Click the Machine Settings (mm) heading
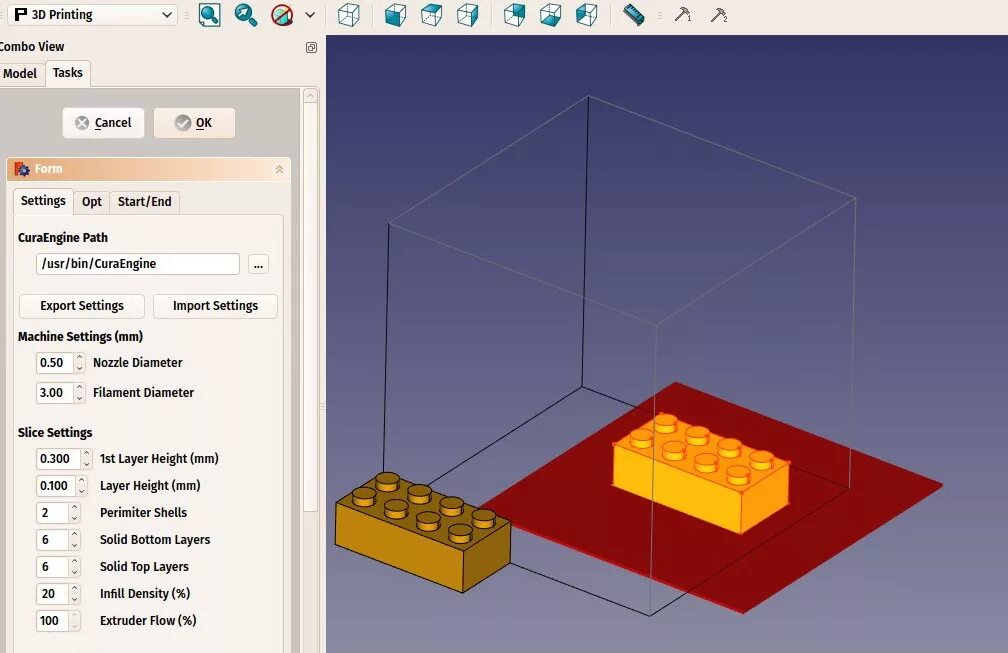The image size is (1008, 653). [80, 337]
